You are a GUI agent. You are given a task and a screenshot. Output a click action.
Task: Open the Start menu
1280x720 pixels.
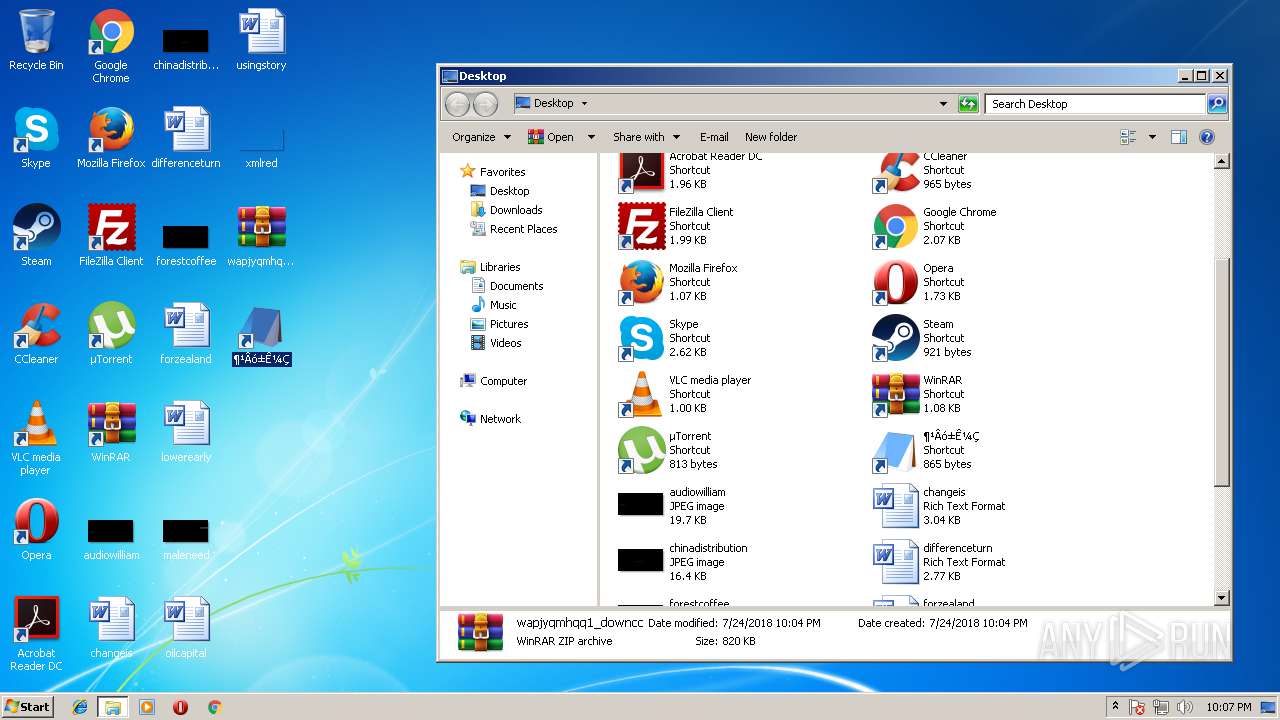click(27, 706)
